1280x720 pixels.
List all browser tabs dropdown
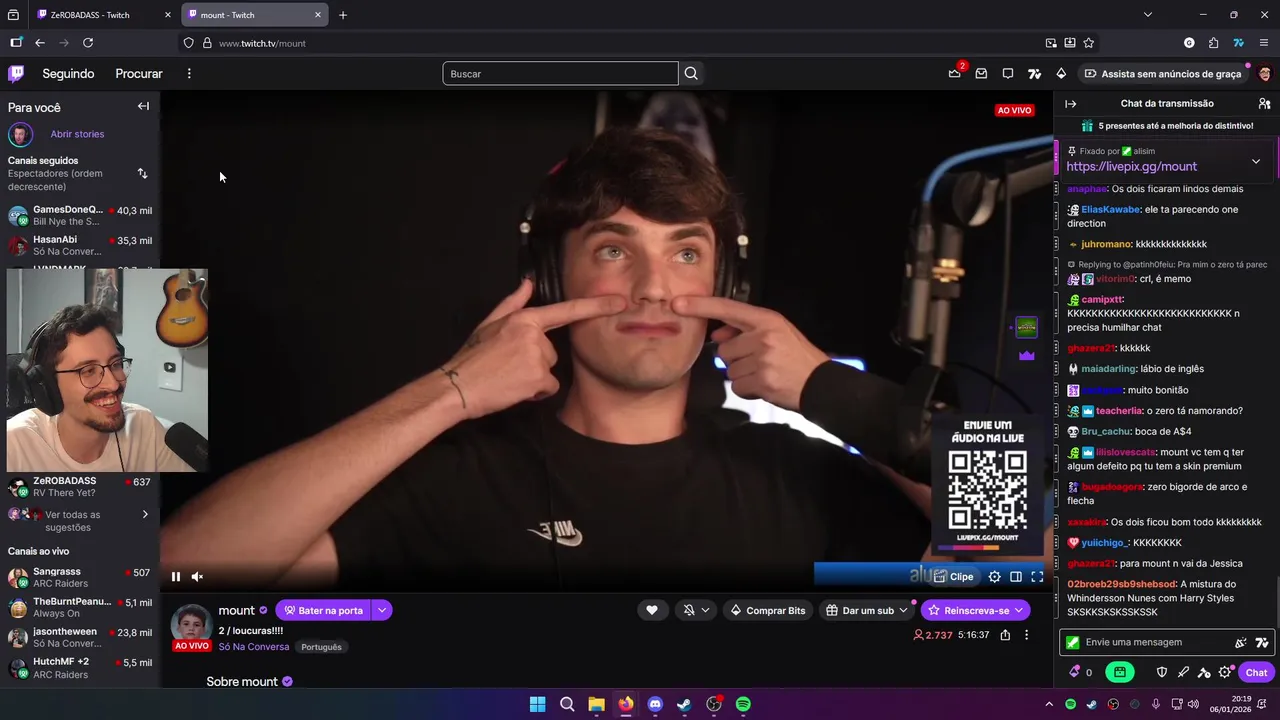click(x=1148, y=15)
